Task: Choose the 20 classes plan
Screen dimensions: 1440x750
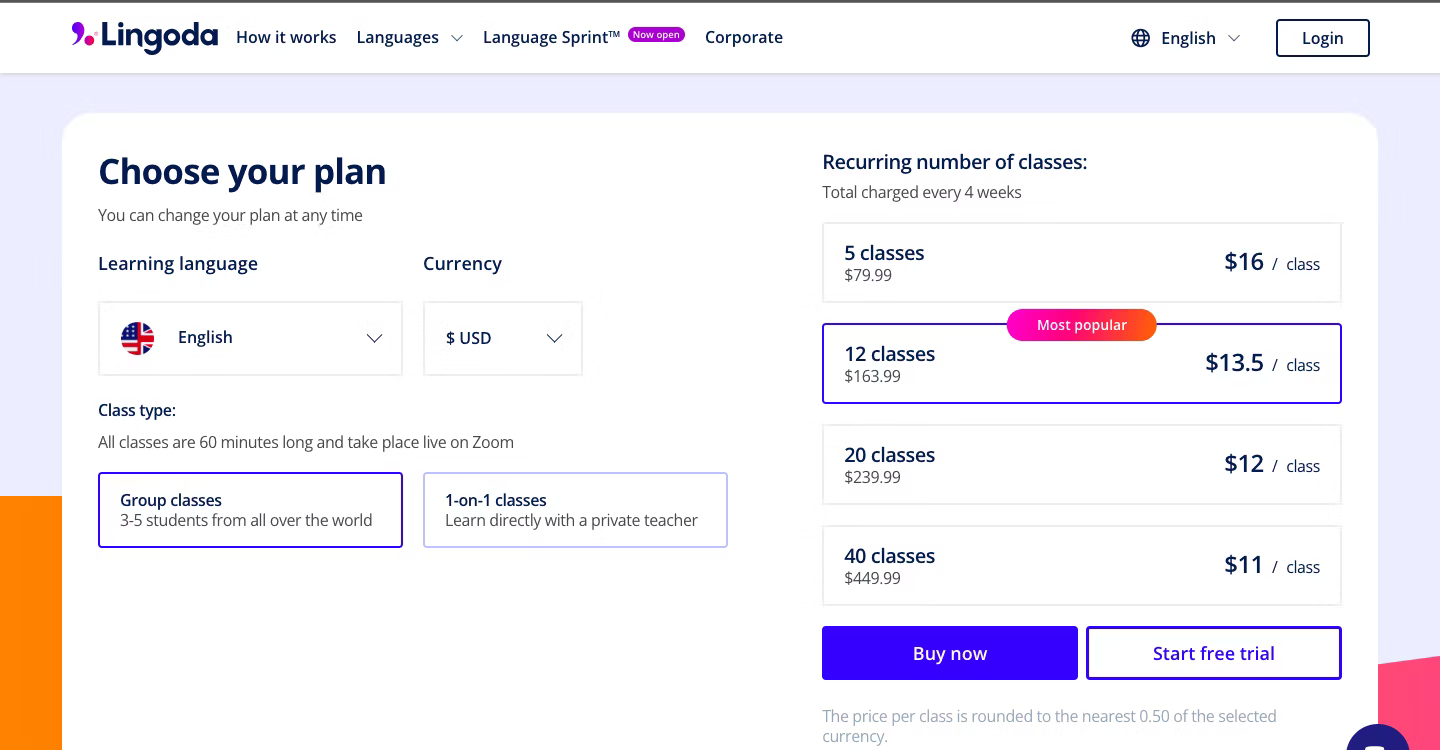Action: click(1081, 465)
